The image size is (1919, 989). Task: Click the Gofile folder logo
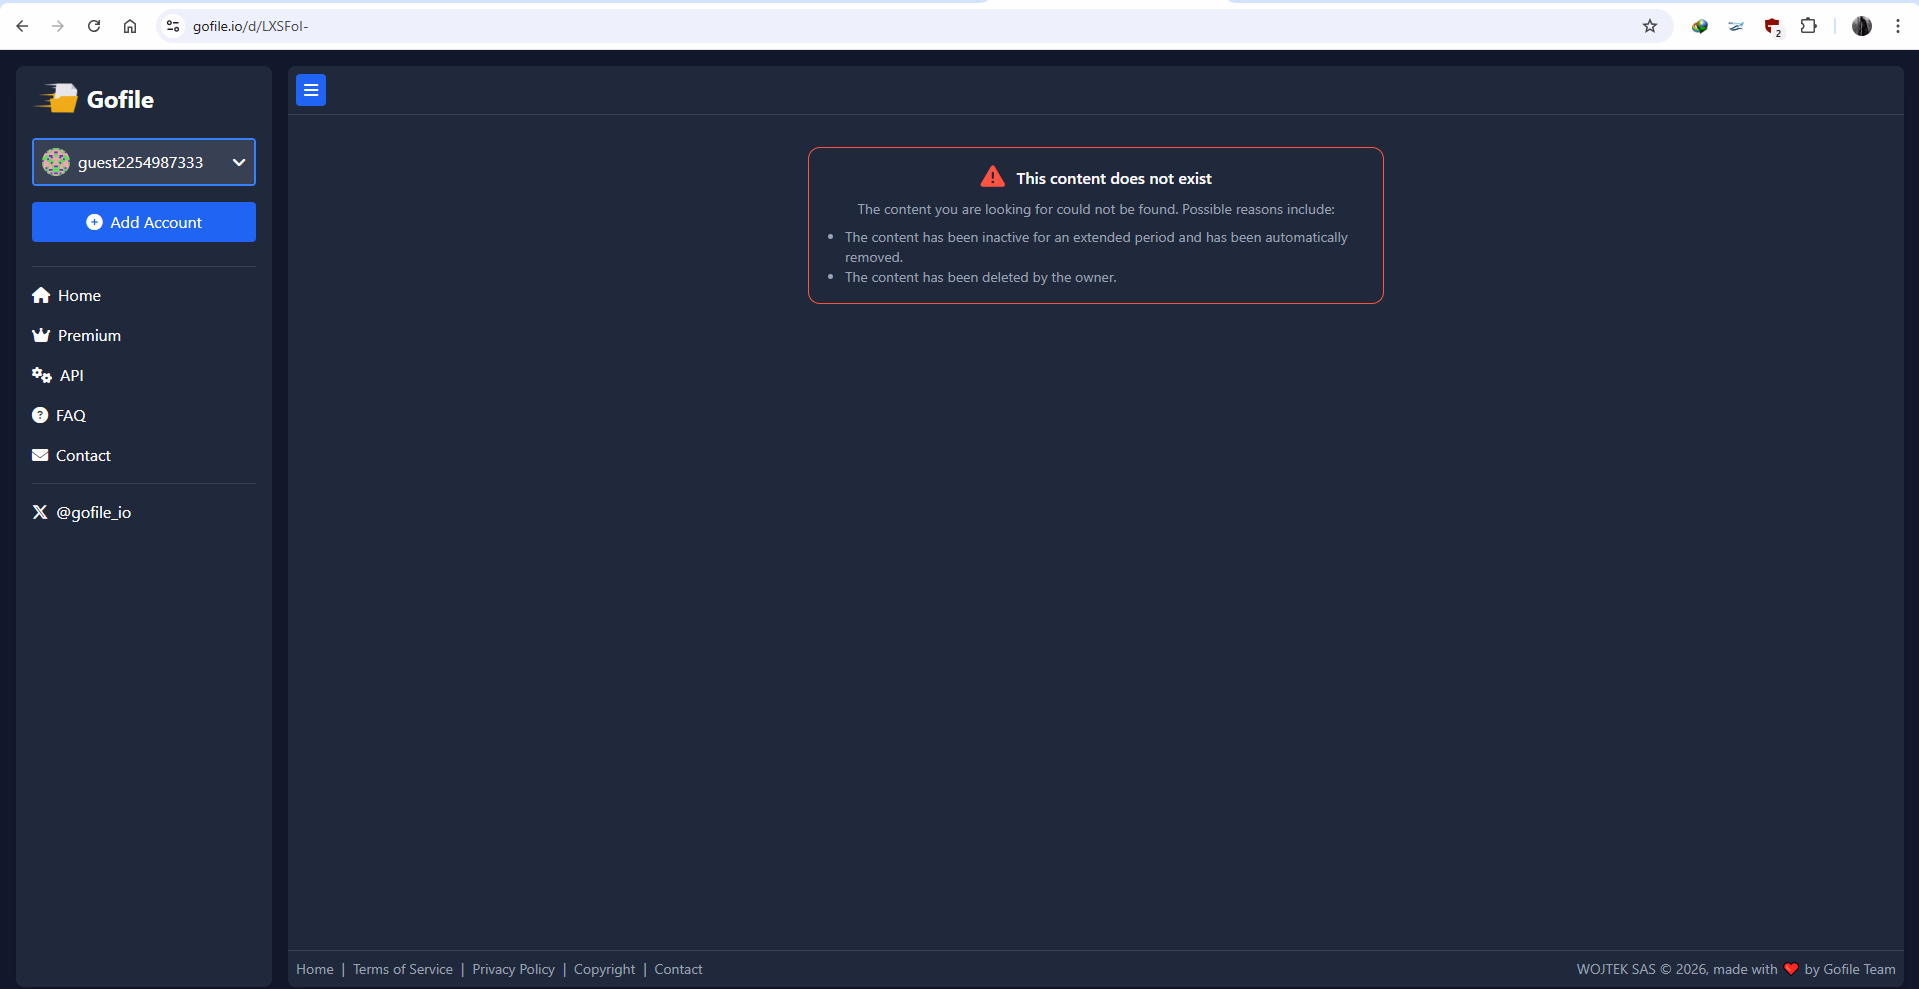[x=57, y=98]
